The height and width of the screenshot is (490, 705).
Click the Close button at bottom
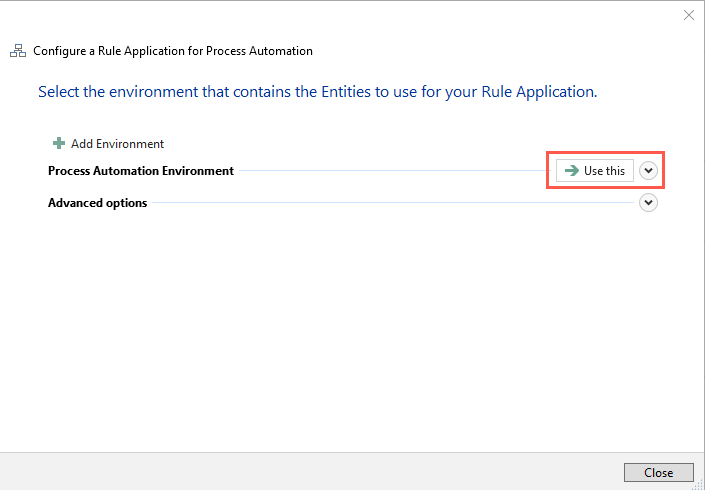tap(658, 473)
